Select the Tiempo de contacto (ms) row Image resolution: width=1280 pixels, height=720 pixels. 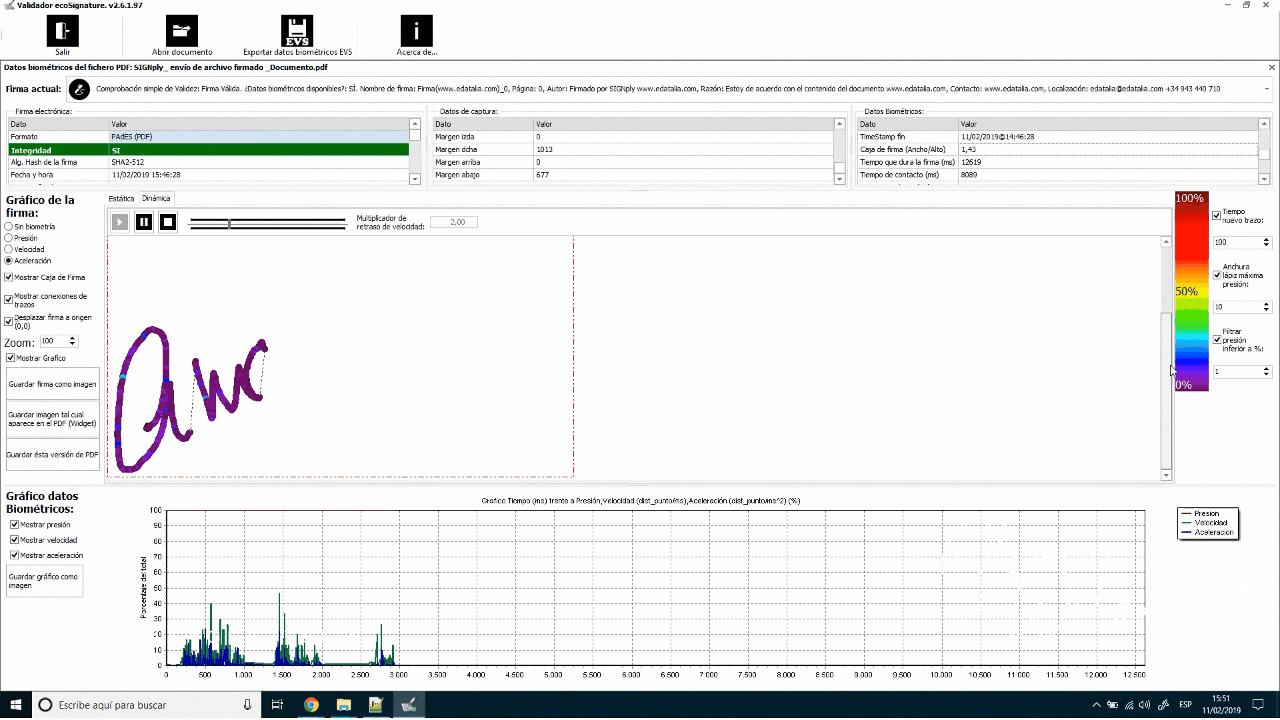pyautogui.click(x=1057, y=174)
